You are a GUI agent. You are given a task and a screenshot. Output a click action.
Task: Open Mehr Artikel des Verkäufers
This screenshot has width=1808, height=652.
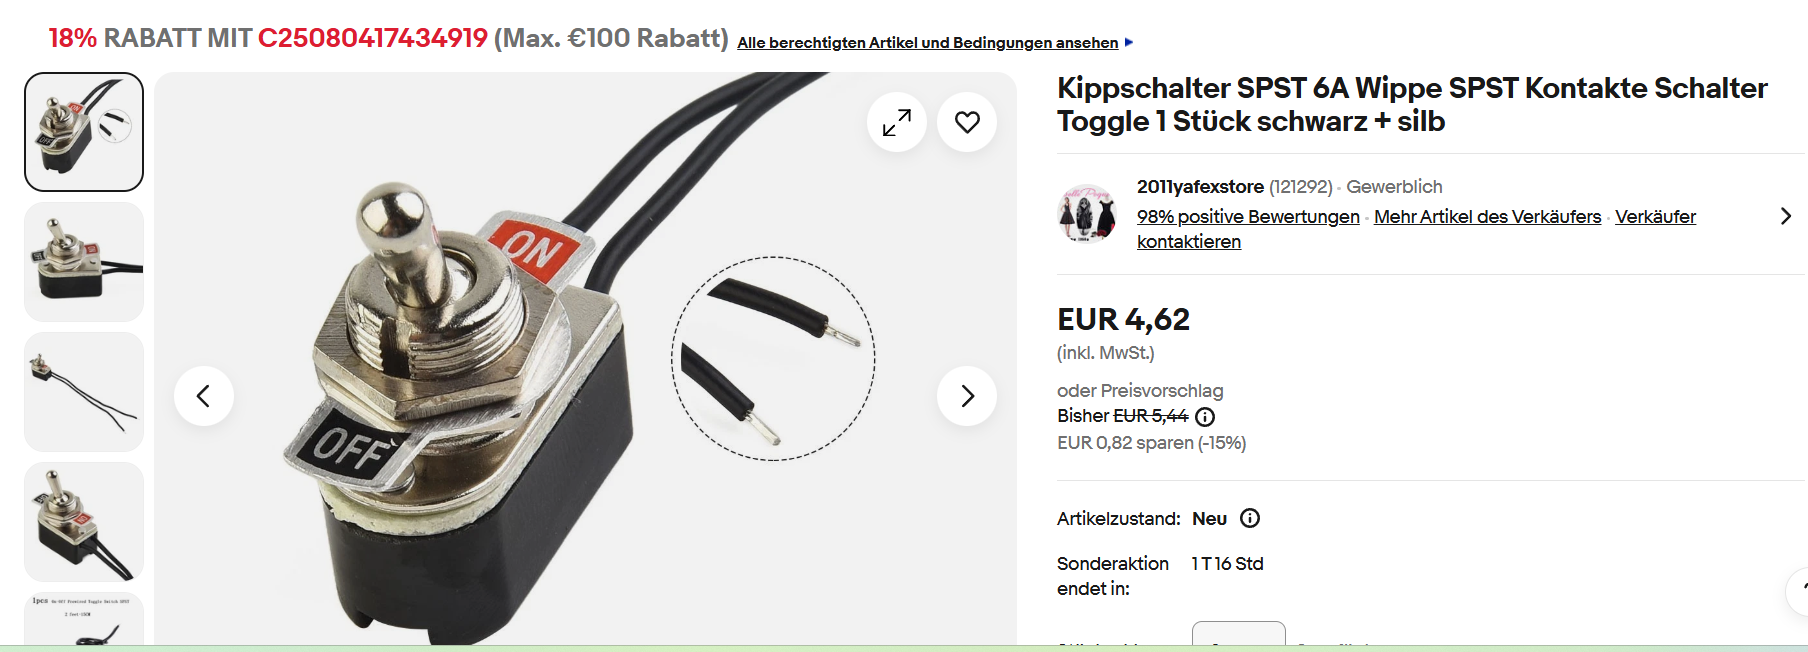[x=1487, y=216]
